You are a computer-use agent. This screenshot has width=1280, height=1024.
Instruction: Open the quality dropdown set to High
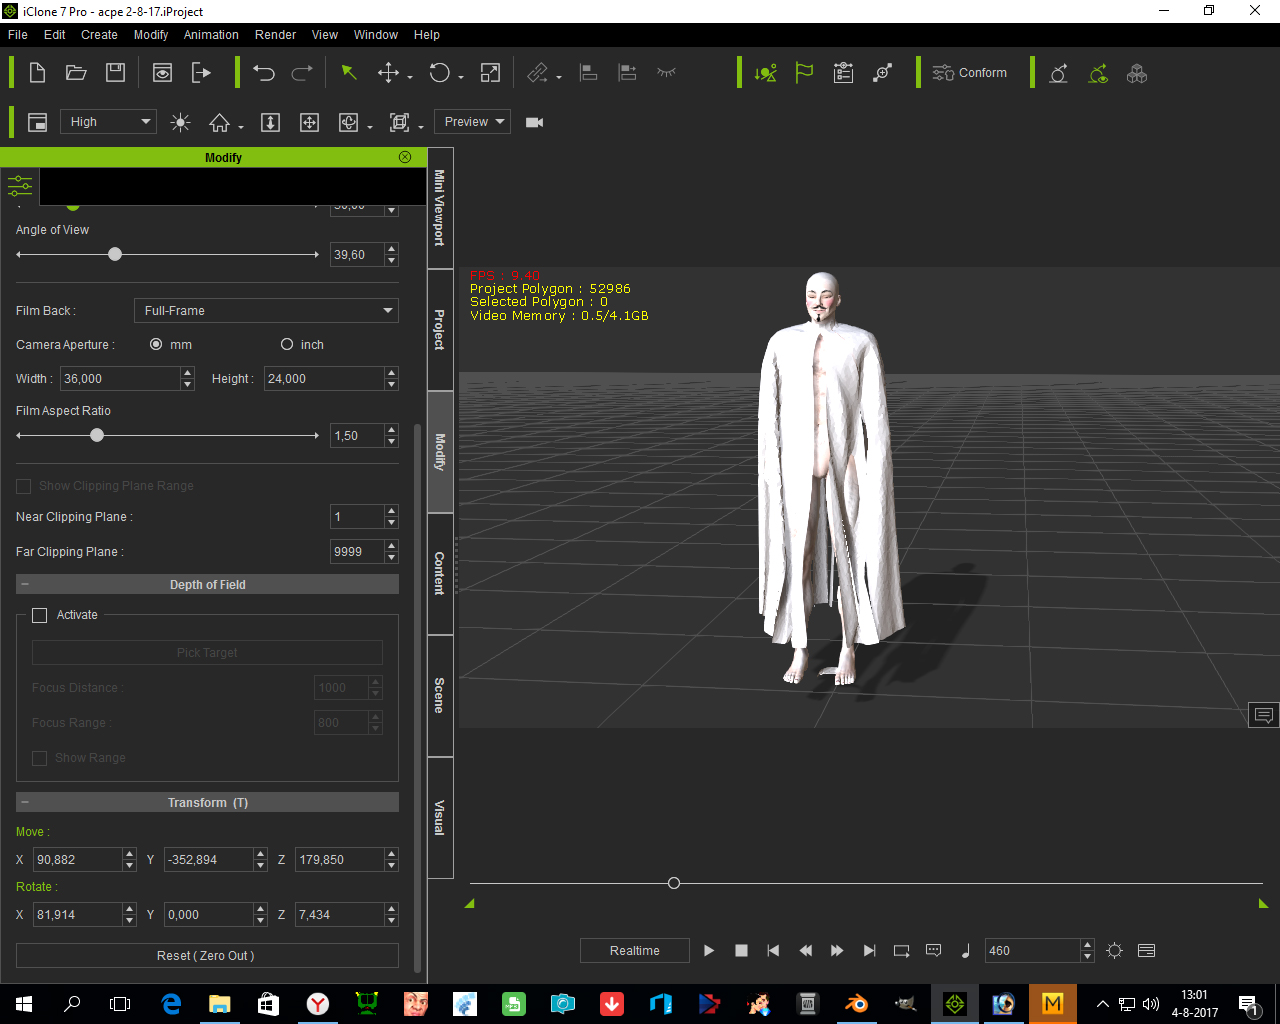[108, 122]
